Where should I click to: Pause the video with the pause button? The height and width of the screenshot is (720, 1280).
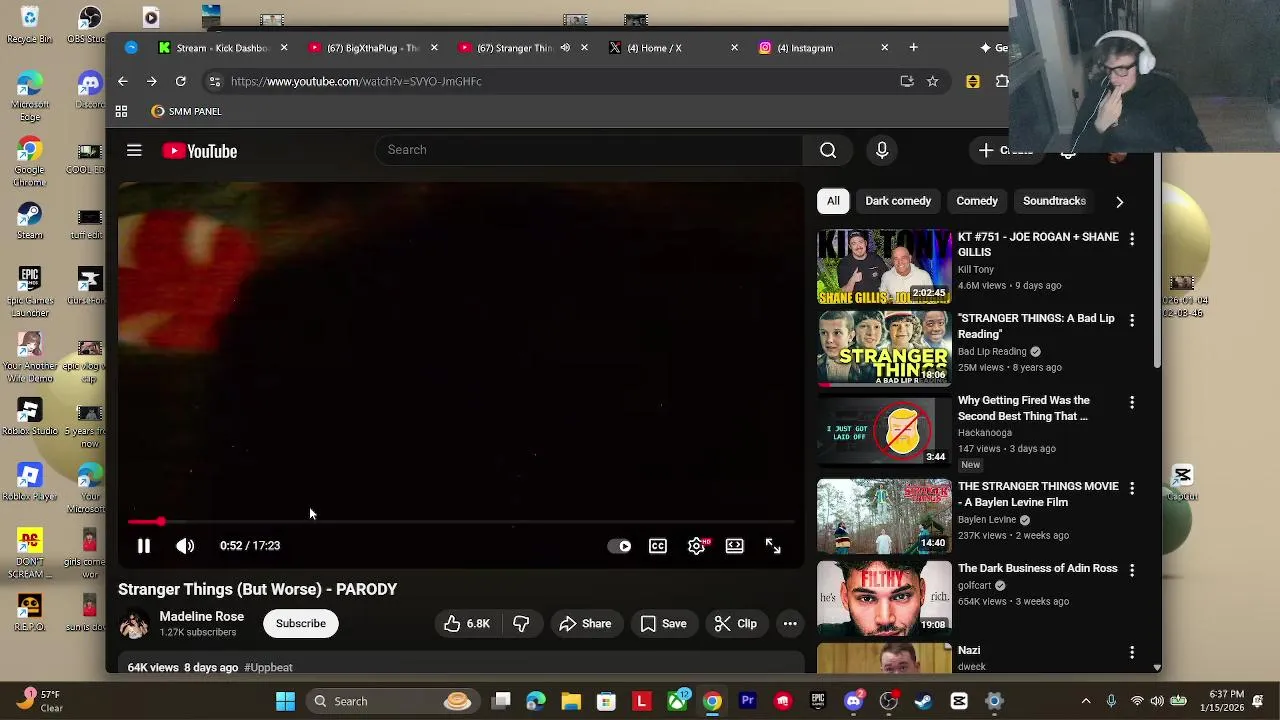point(143,546)
